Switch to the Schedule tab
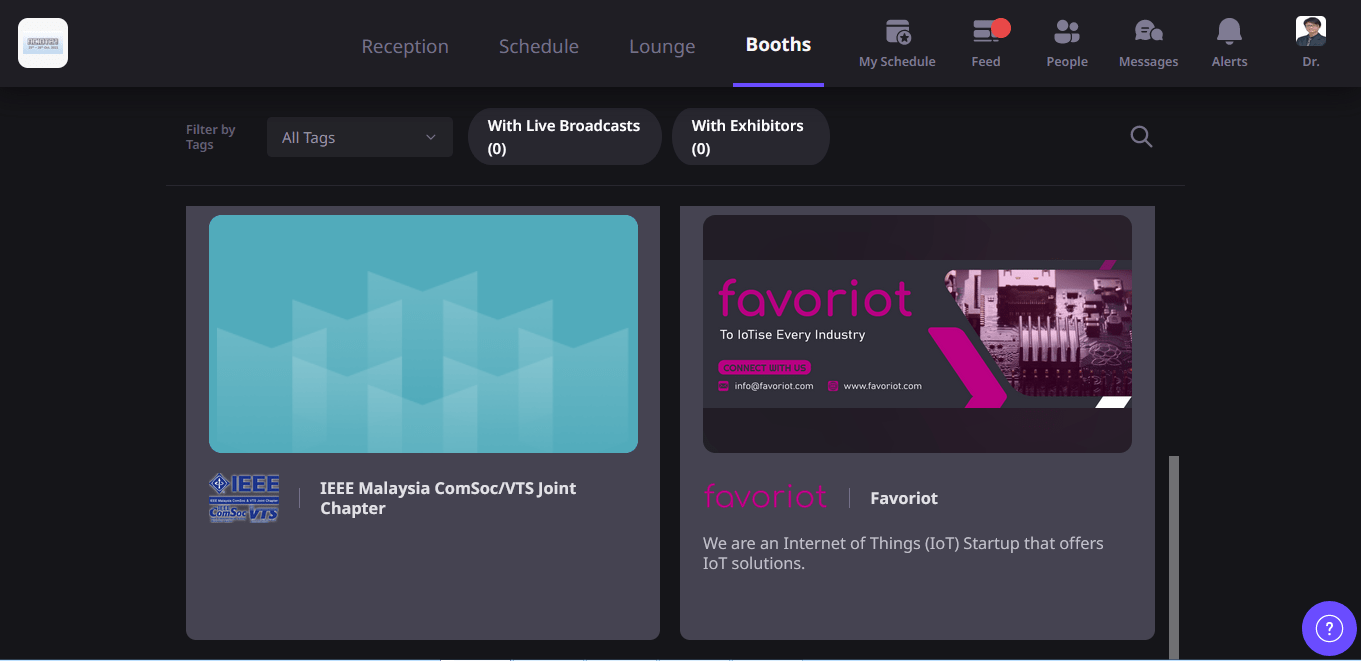This screenshot has width=1361, height=661. pyautogui.click(x=539, y=46)
